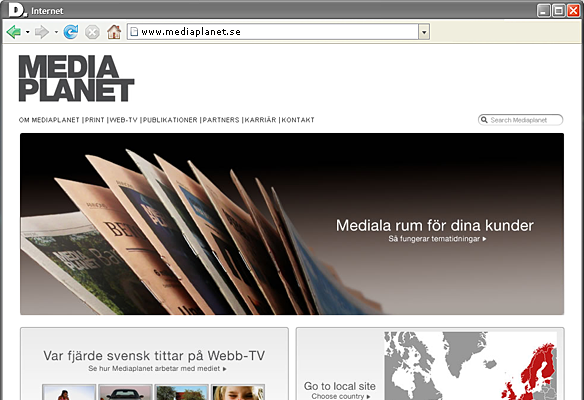Click the Forward arrow button
The height and width of the screenshot is (400, 584).
coord(42,32)
